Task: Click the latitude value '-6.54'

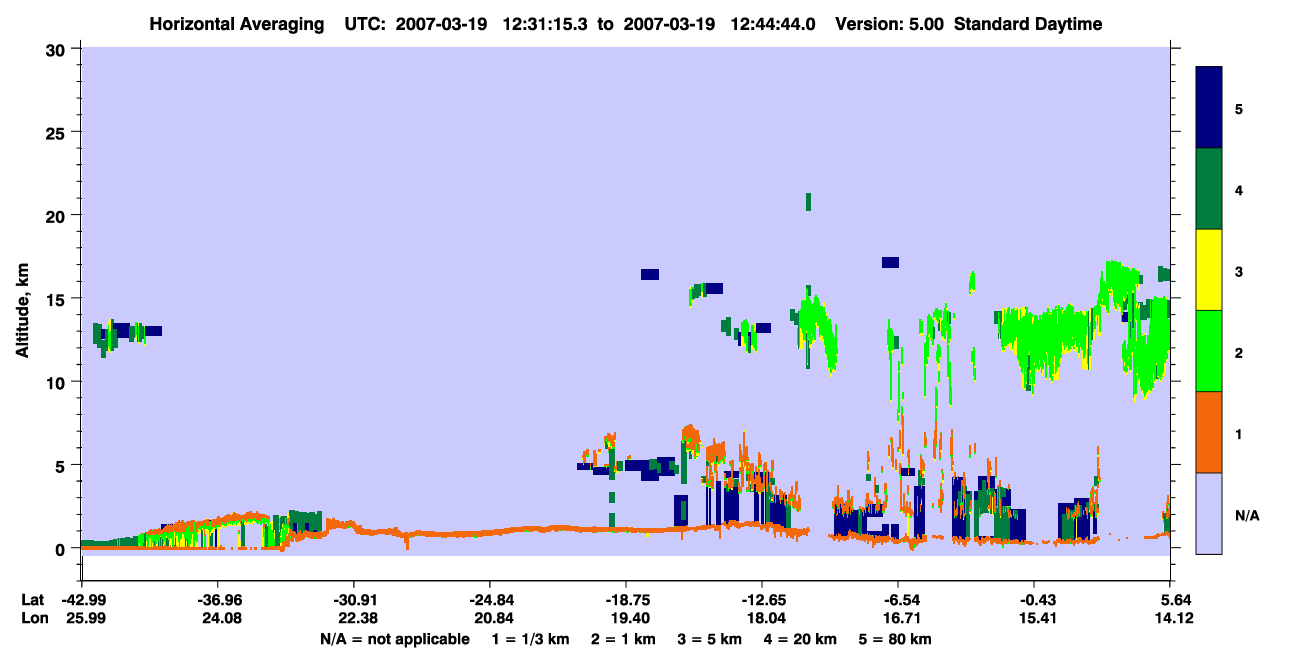Action: [x=899, y=599]
